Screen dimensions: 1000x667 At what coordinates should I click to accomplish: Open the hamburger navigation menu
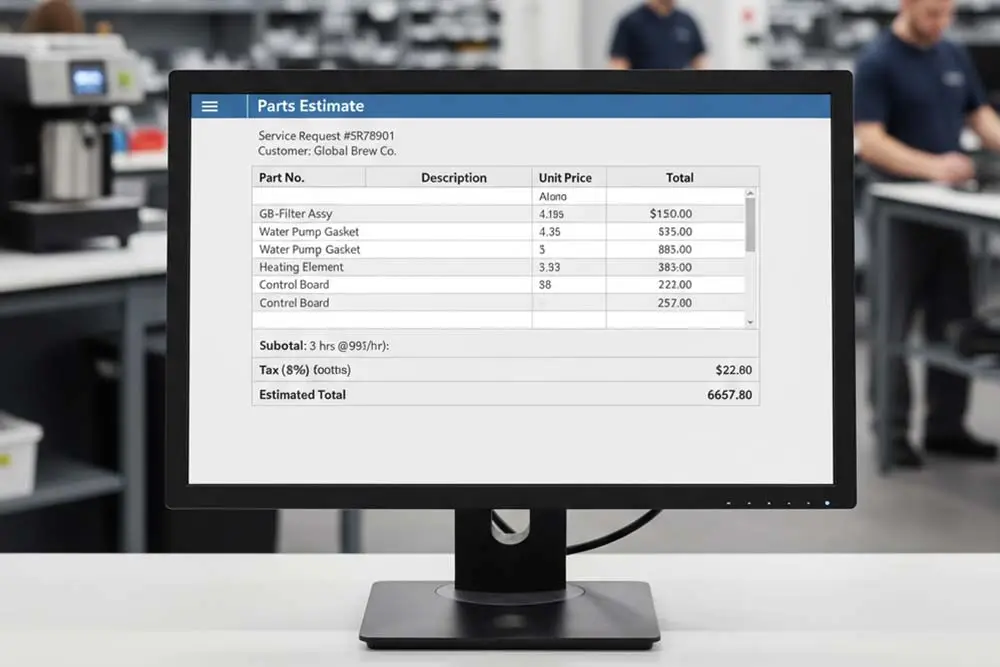pyautogui.click(x=211, y=106)
